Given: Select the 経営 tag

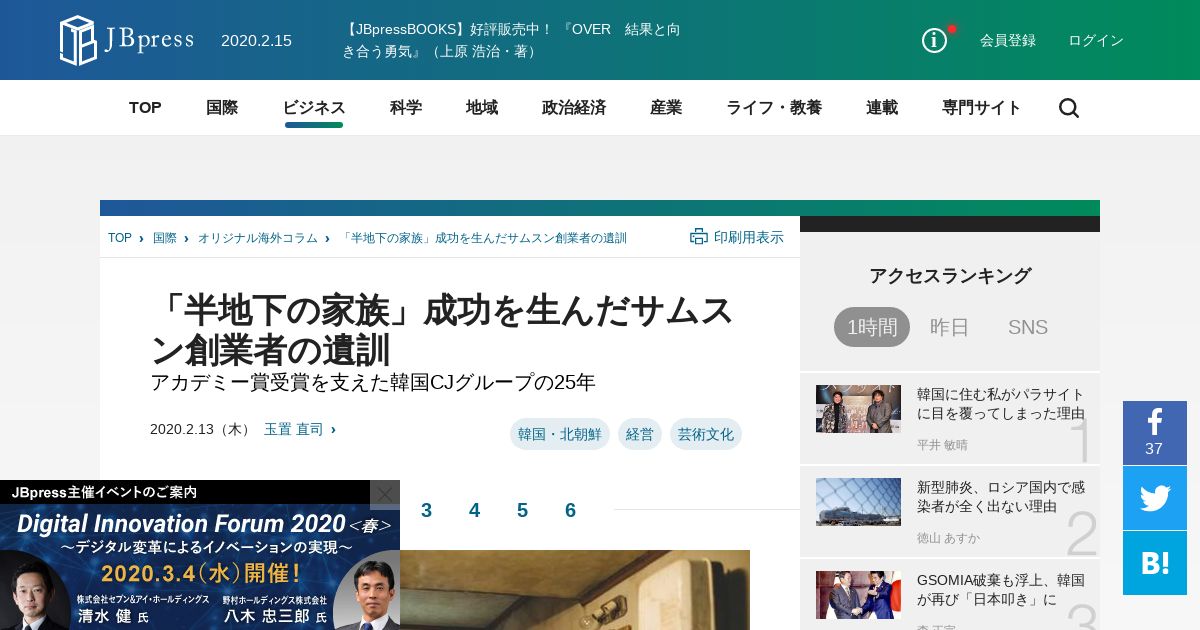Looking at the screenshot, I should pos(640,434).
